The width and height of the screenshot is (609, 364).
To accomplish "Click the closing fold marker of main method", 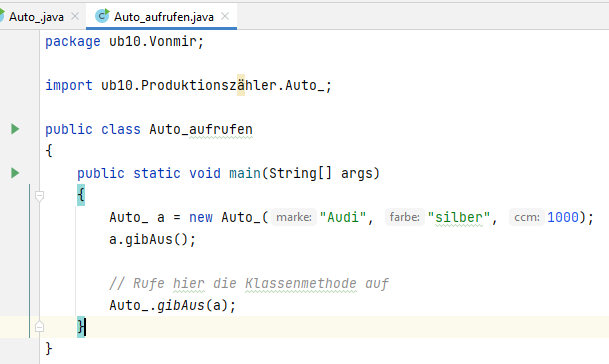I will (x=39, y=327).
